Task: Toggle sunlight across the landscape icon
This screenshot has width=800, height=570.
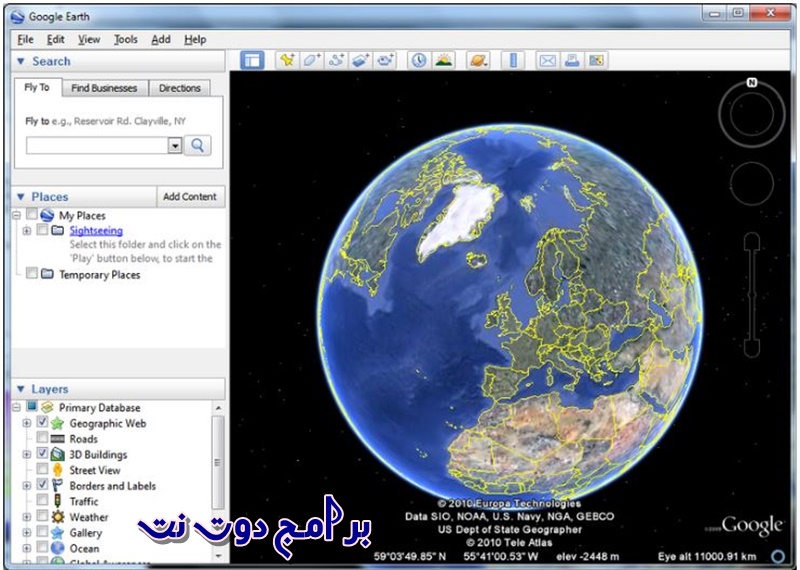Action: pyautogui.click(x=443, y=60)
